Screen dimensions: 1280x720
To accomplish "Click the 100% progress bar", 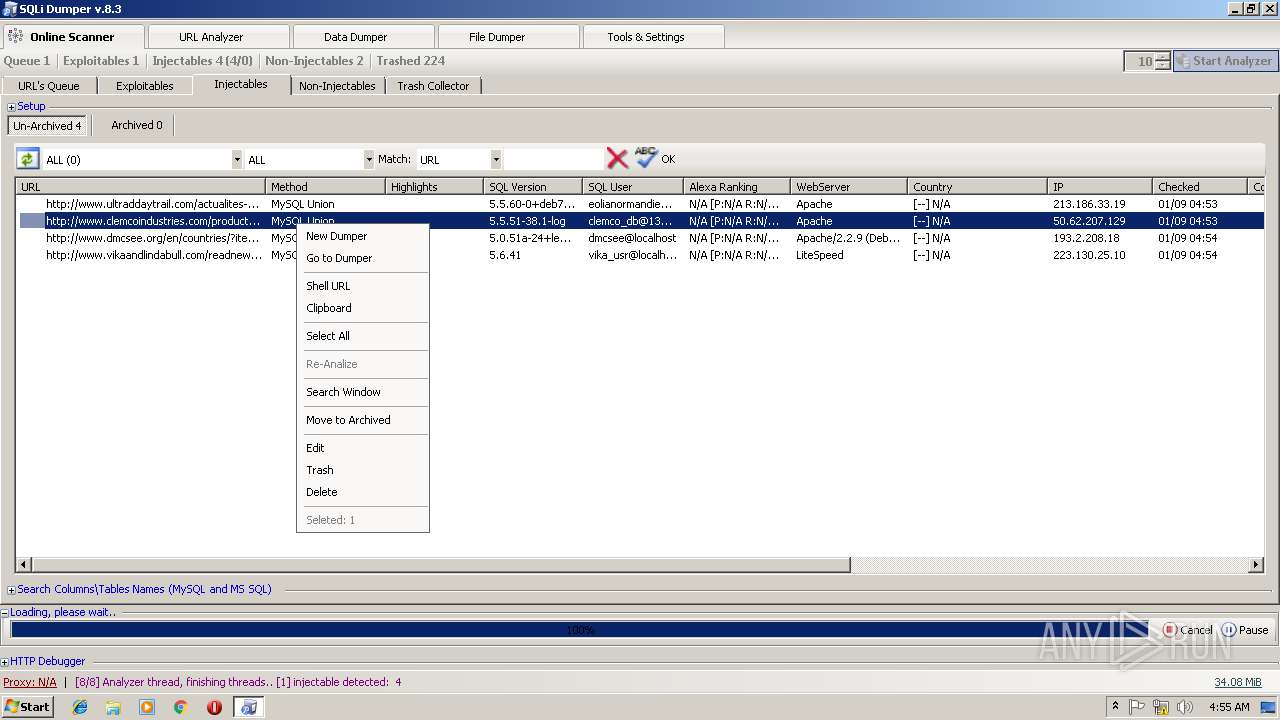I will (x=580, y=630).
